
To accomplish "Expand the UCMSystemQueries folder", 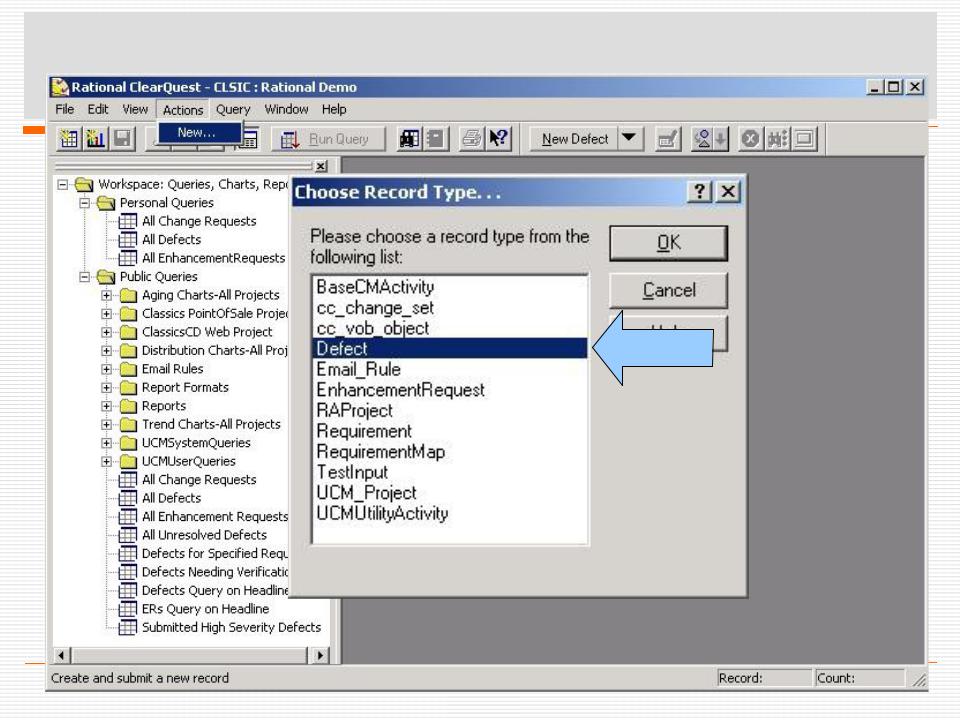I will click(x=107, y=443).
